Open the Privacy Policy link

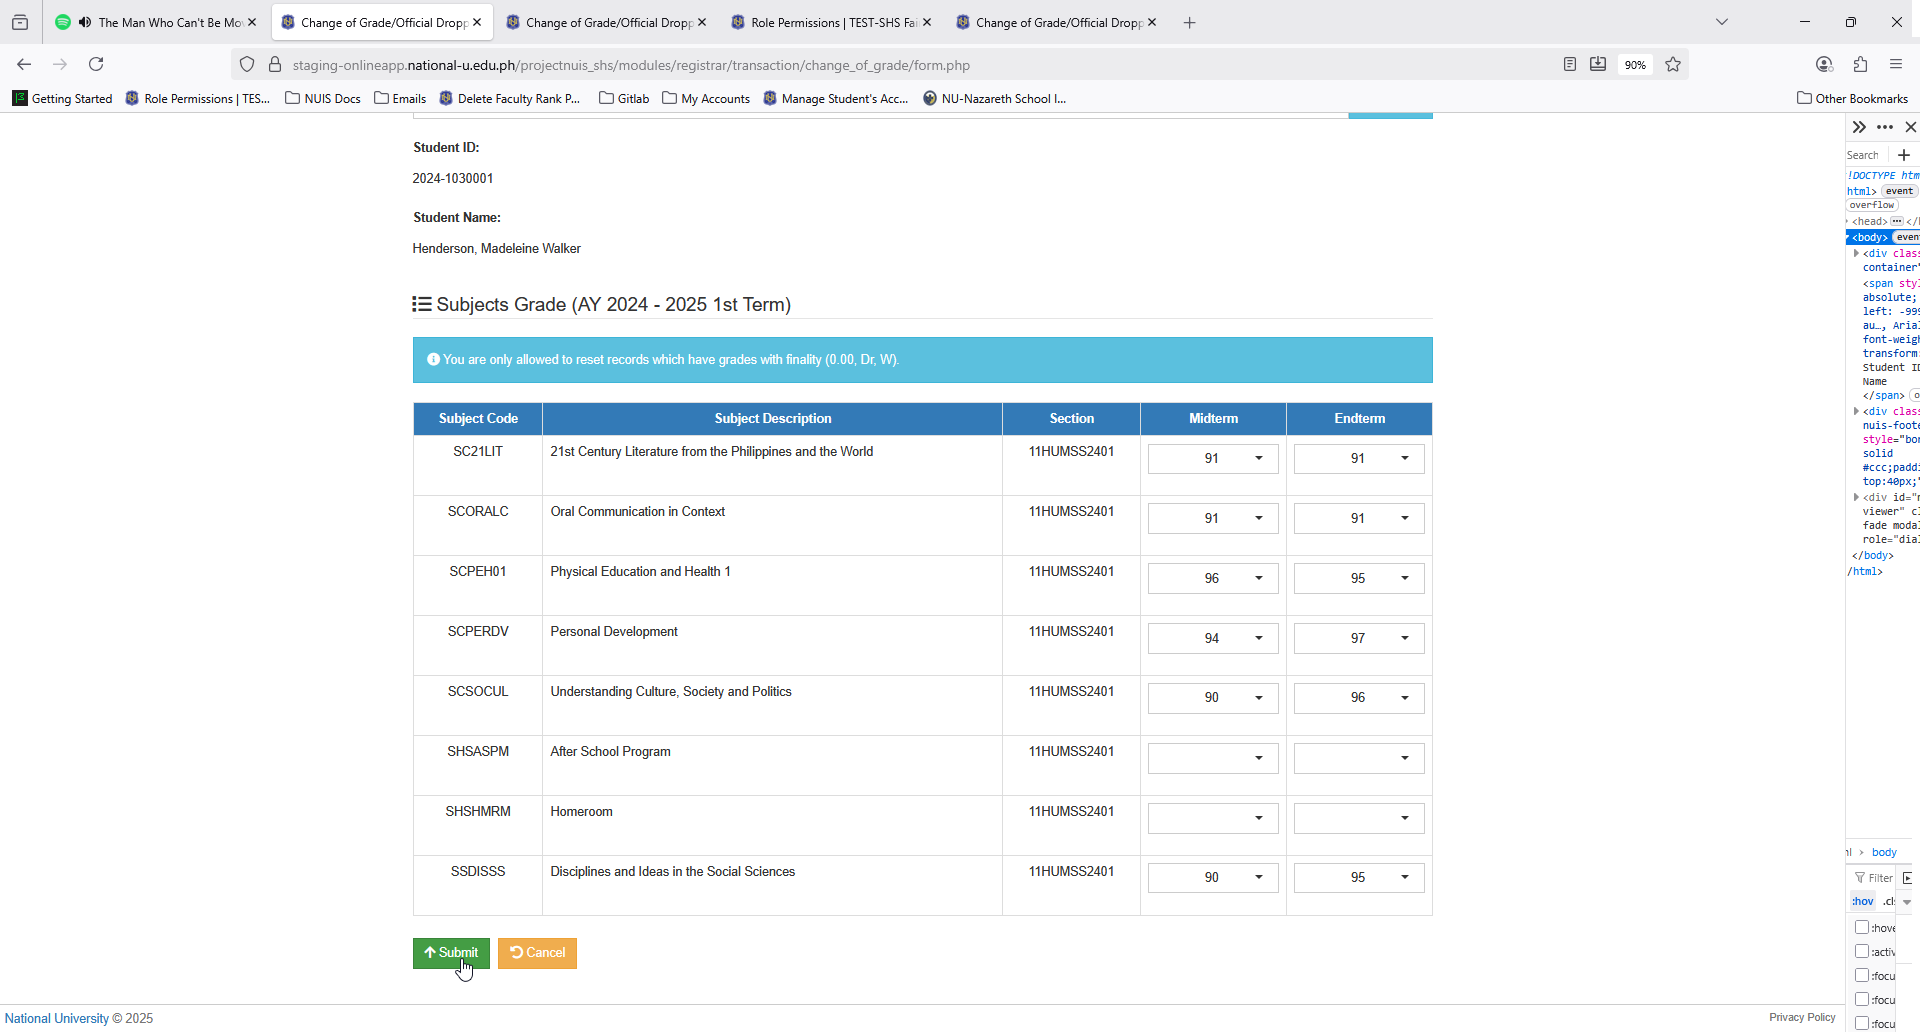(1802, 1017)
